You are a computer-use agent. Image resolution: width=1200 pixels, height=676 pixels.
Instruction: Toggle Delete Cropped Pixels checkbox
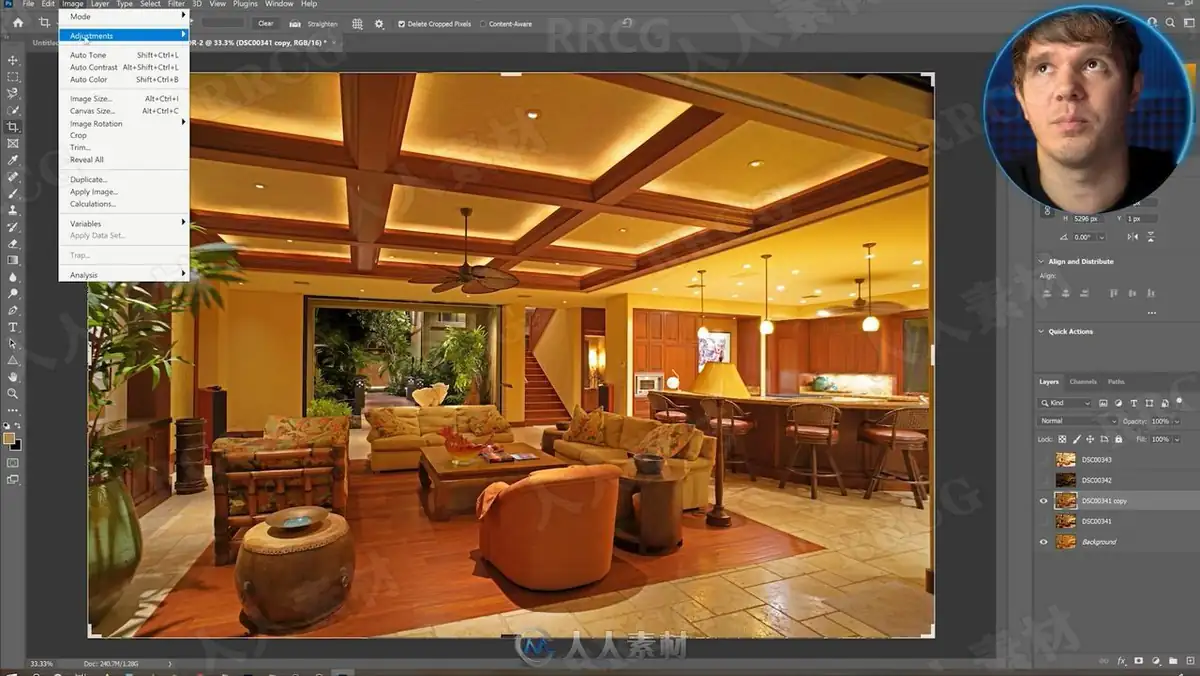(x=402, y=23)
